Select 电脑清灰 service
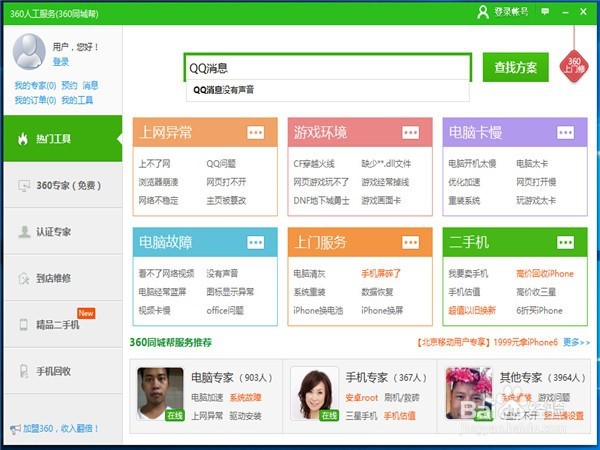Screen dimensions: 600x450 pyautogui.click(x=309, y=274)
